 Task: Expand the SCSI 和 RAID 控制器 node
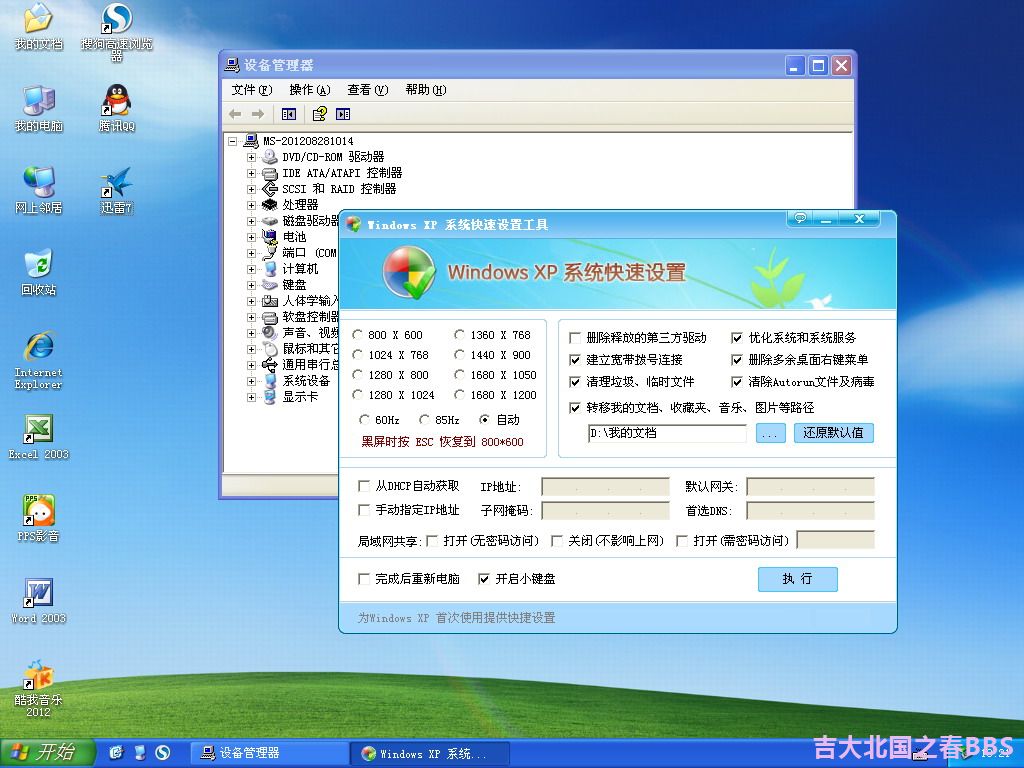pos(251,189)
